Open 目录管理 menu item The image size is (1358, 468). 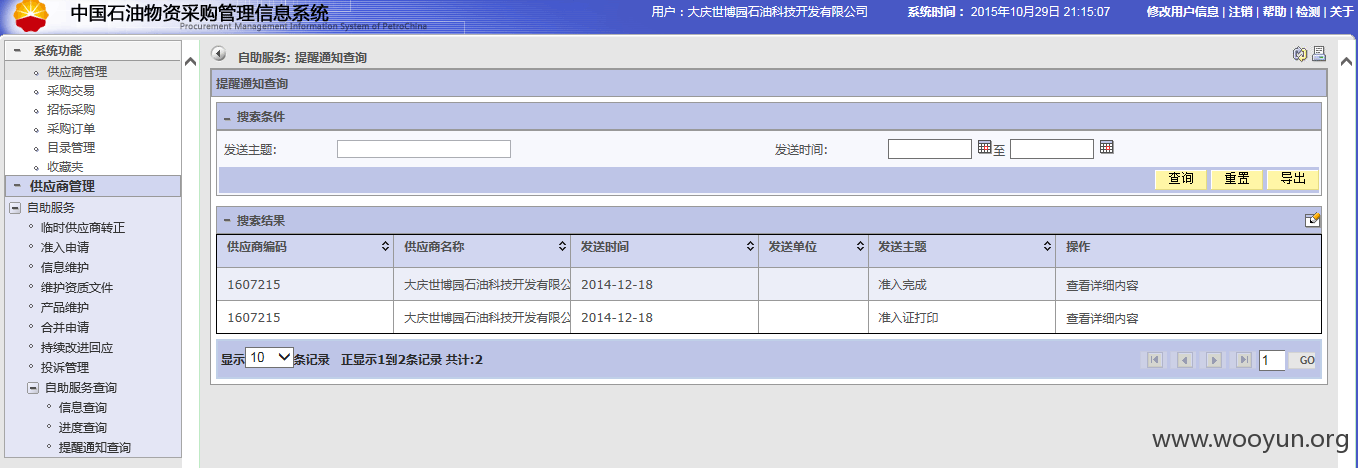[x=71, y=148]
